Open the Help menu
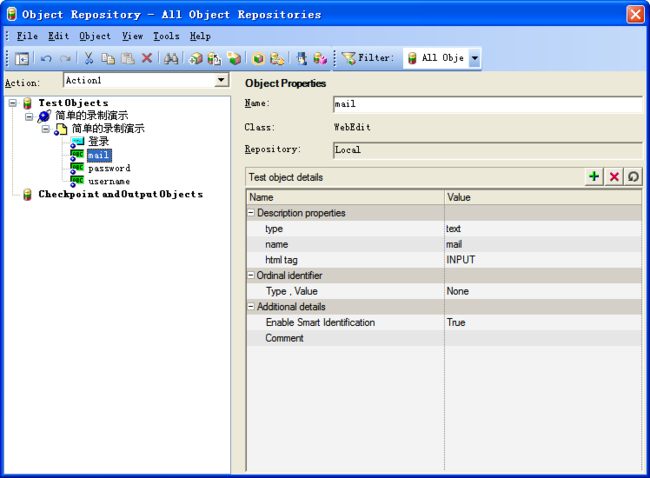The height and width of the screenshot is (478, 650). click(200, 36)
